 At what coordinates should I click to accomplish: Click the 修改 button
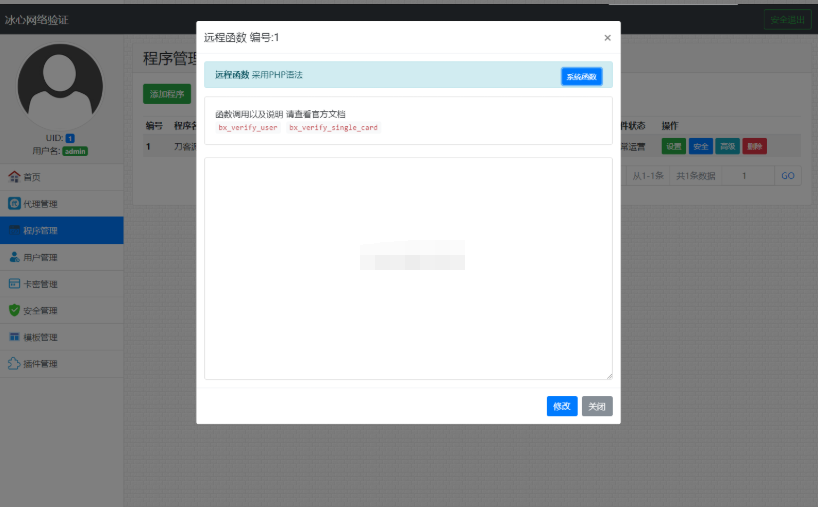(562, 406)
